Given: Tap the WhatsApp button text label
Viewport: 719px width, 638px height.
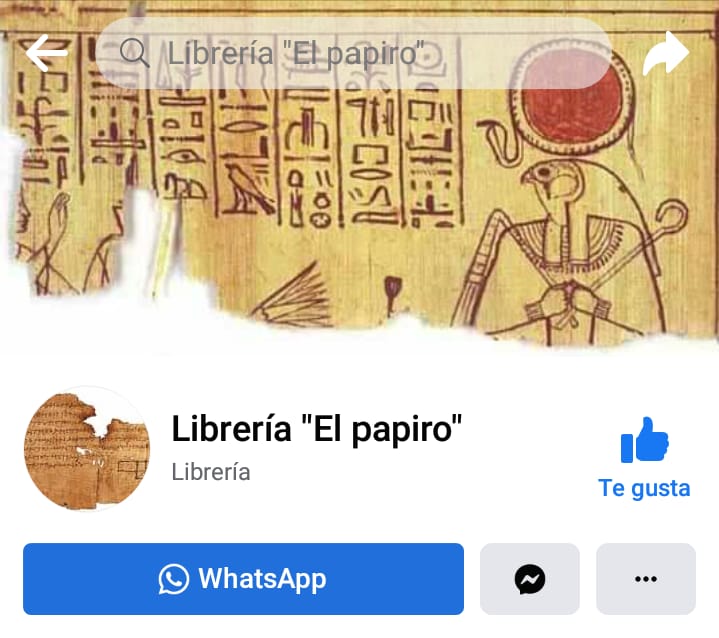Looking at the screenshot, I should tap(262, 579).
